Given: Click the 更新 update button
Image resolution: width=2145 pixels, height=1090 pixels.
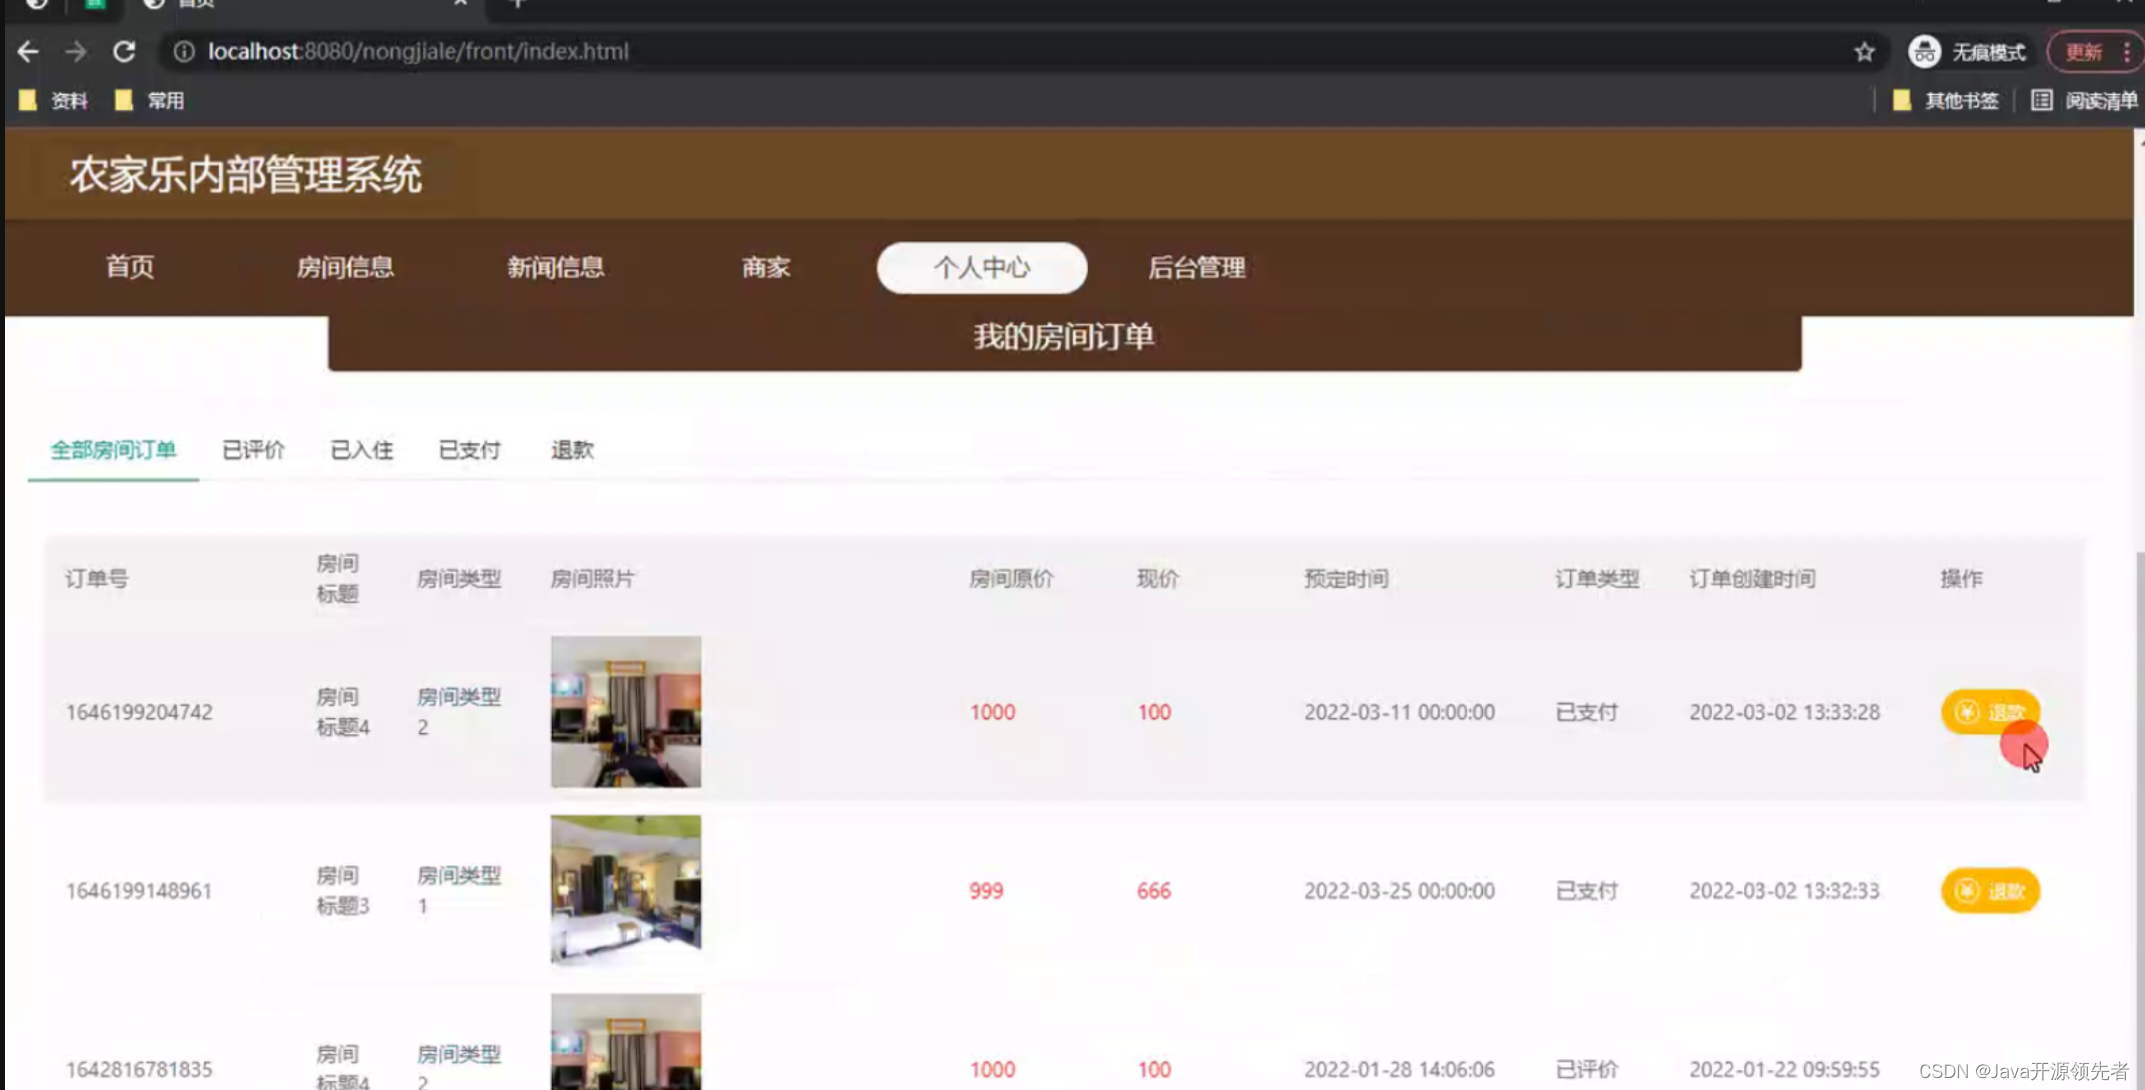Looking at the screenshot, I should point(2094,51).
